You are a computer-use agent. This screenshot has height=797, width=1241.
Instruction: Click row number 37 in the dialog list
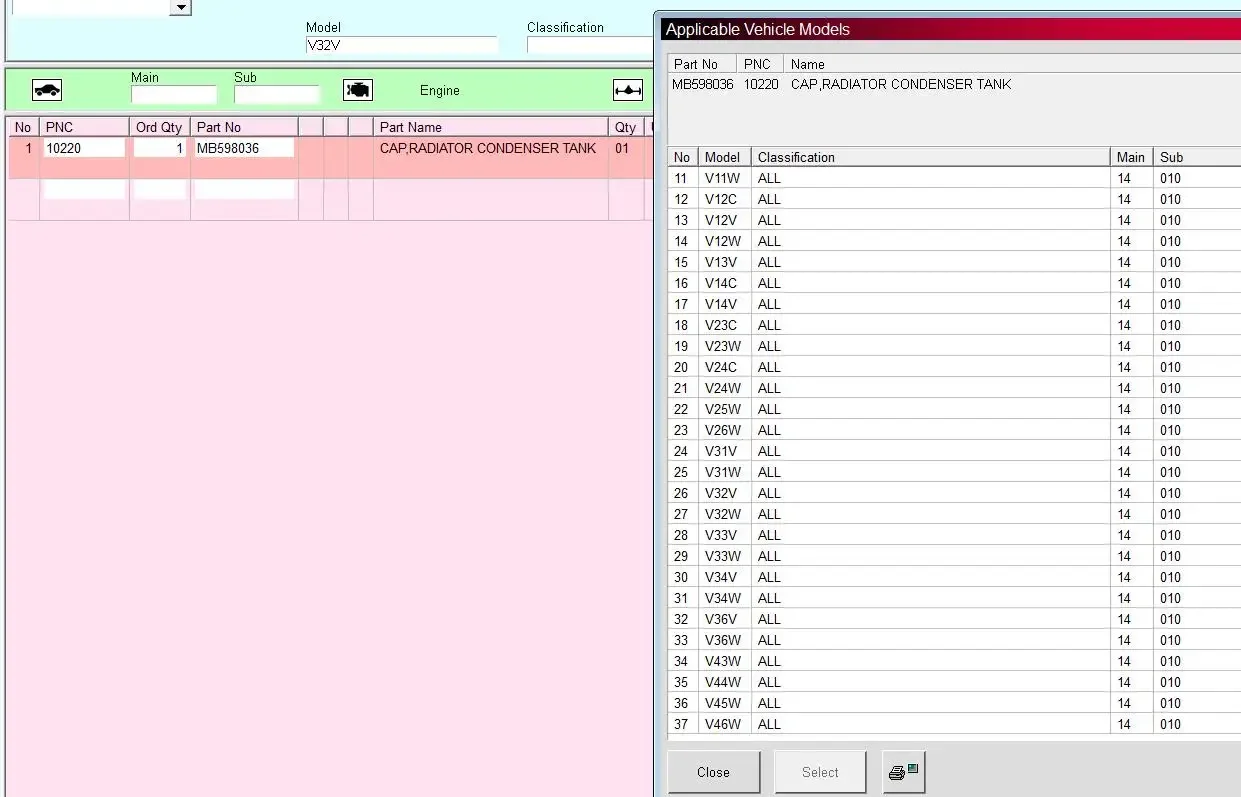pos(681,724)
